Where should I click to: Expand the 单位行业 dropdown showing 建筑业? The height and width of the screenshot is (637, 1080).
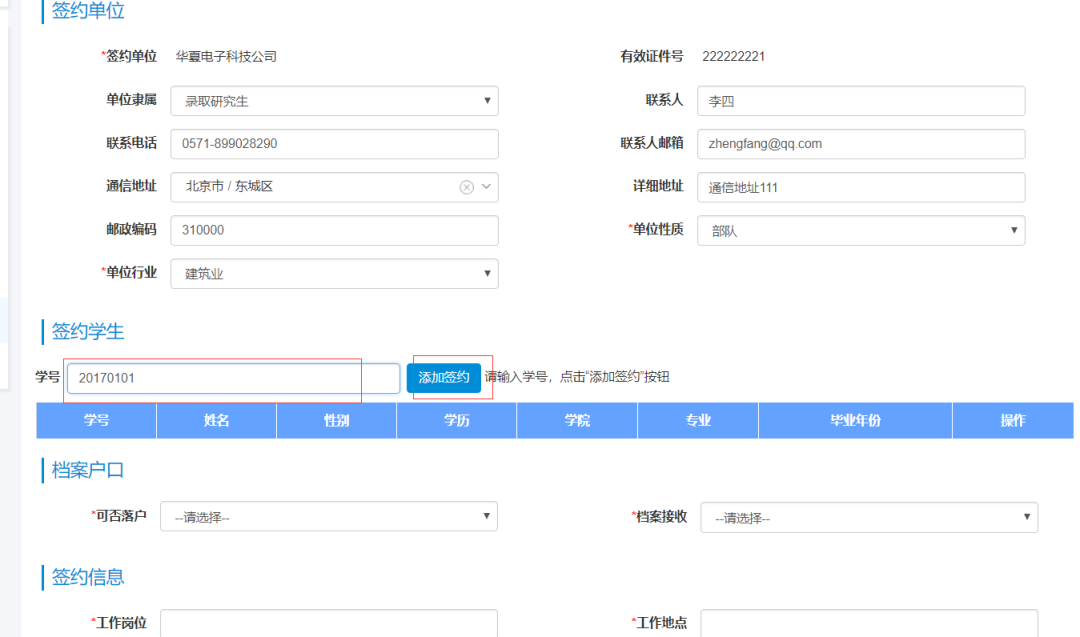click(334, 274)
